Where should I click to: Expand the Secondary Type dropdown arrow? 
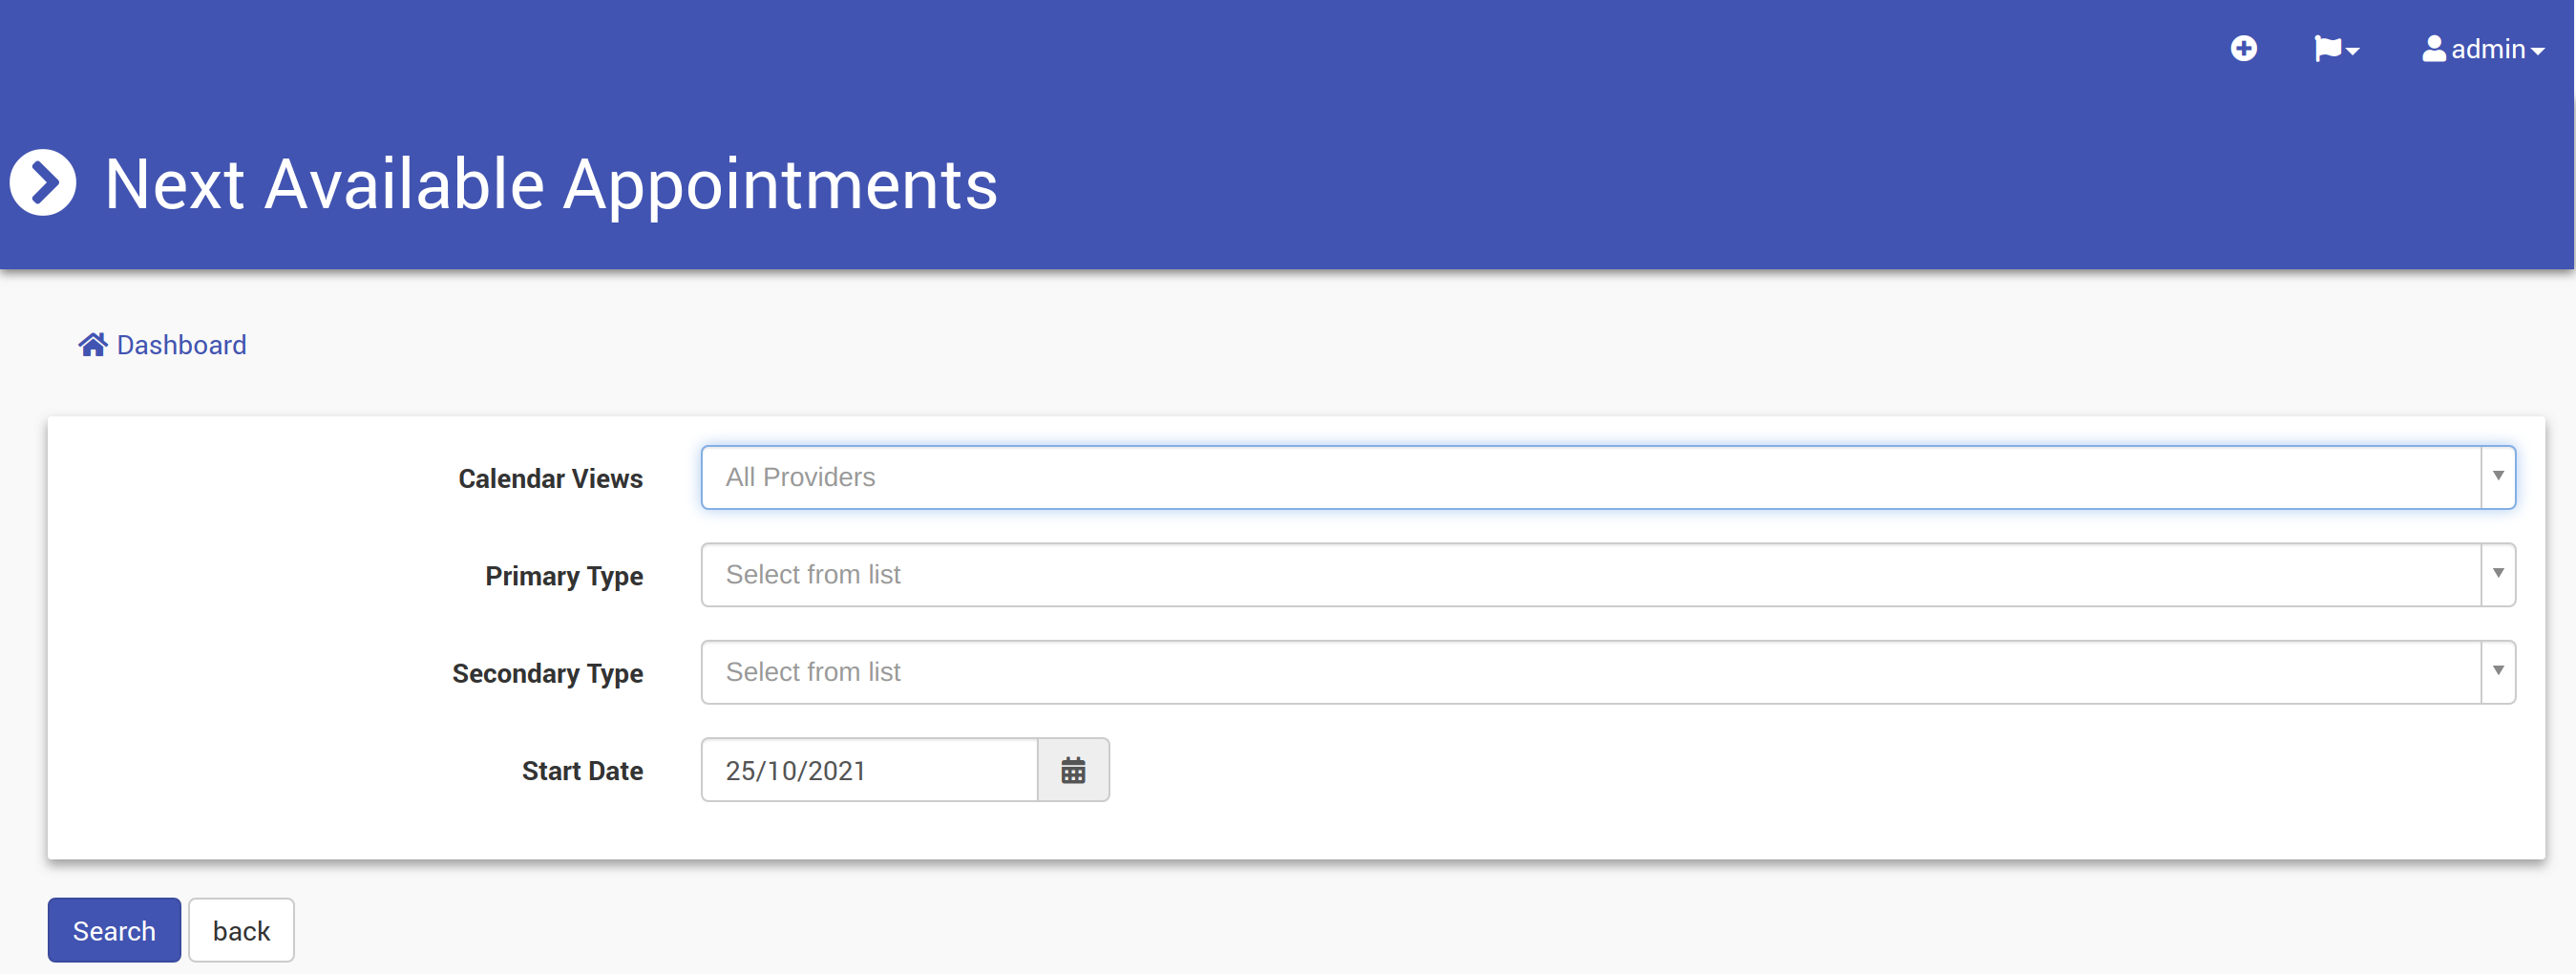tap(2497, 672)
